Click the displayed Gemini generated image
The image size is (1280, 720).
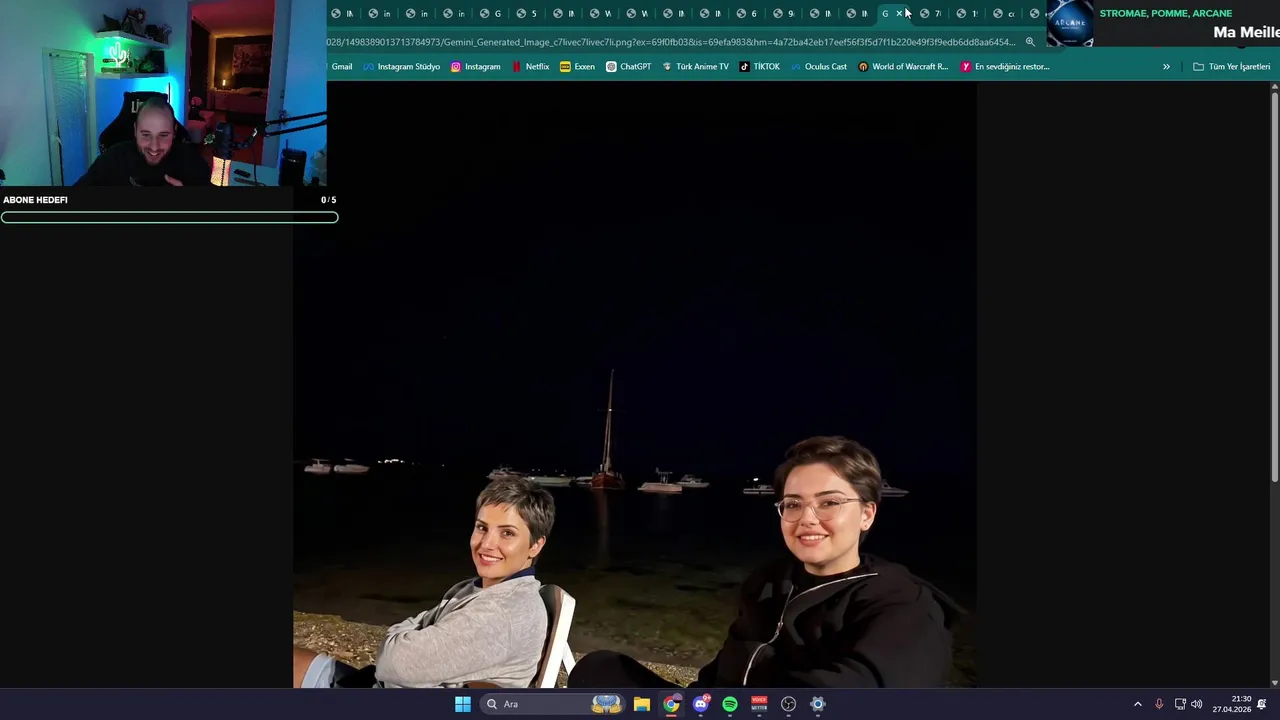634,385
